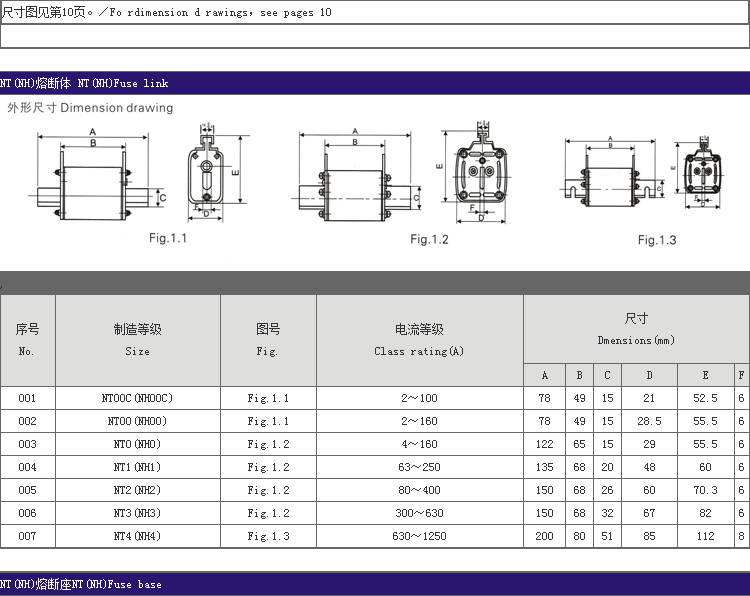Click the '26' C-value in row 005
Viewport: 750px width, 596px height.
click(607, 490)
